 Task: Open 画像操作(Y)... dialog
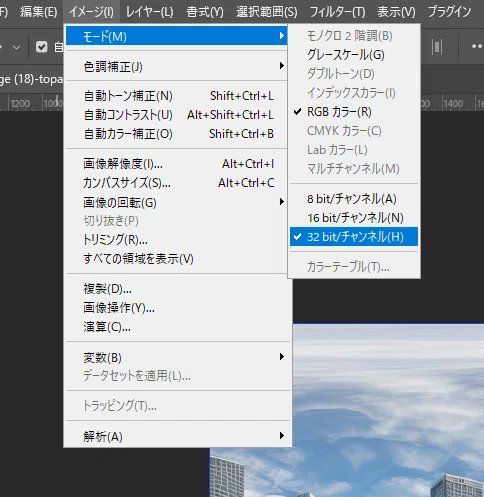(x=178, y=308)
